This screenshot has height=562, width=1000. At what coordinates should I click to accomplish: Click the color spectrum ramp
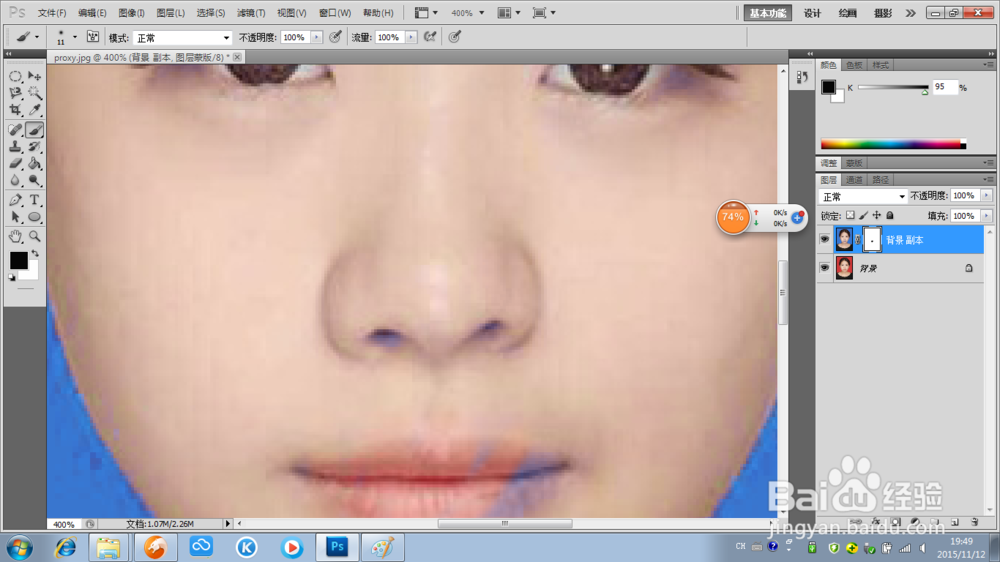[x=893, y=144]
